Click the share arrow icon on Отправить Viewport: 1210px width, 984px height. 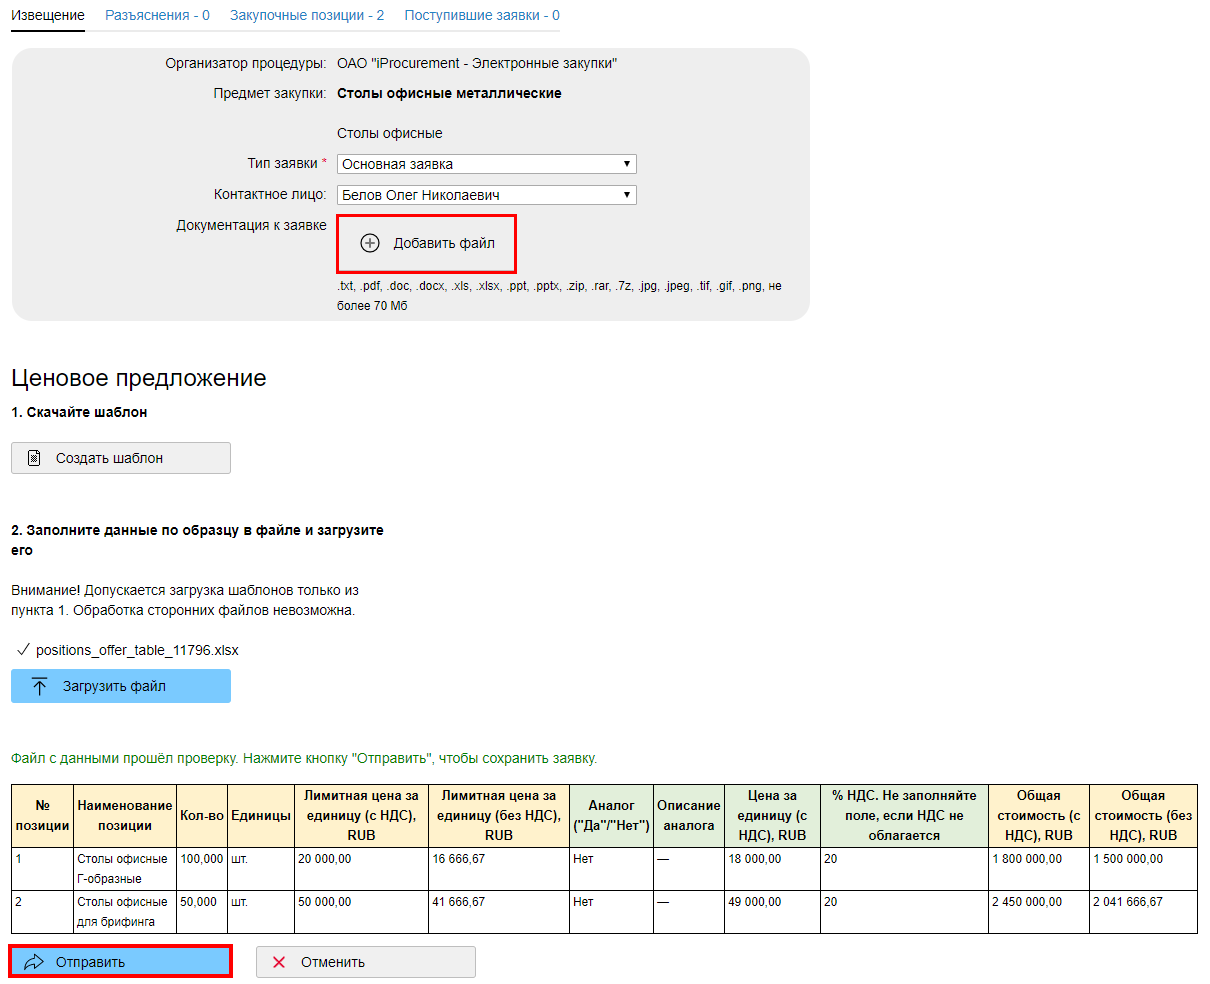coord(34,962)
